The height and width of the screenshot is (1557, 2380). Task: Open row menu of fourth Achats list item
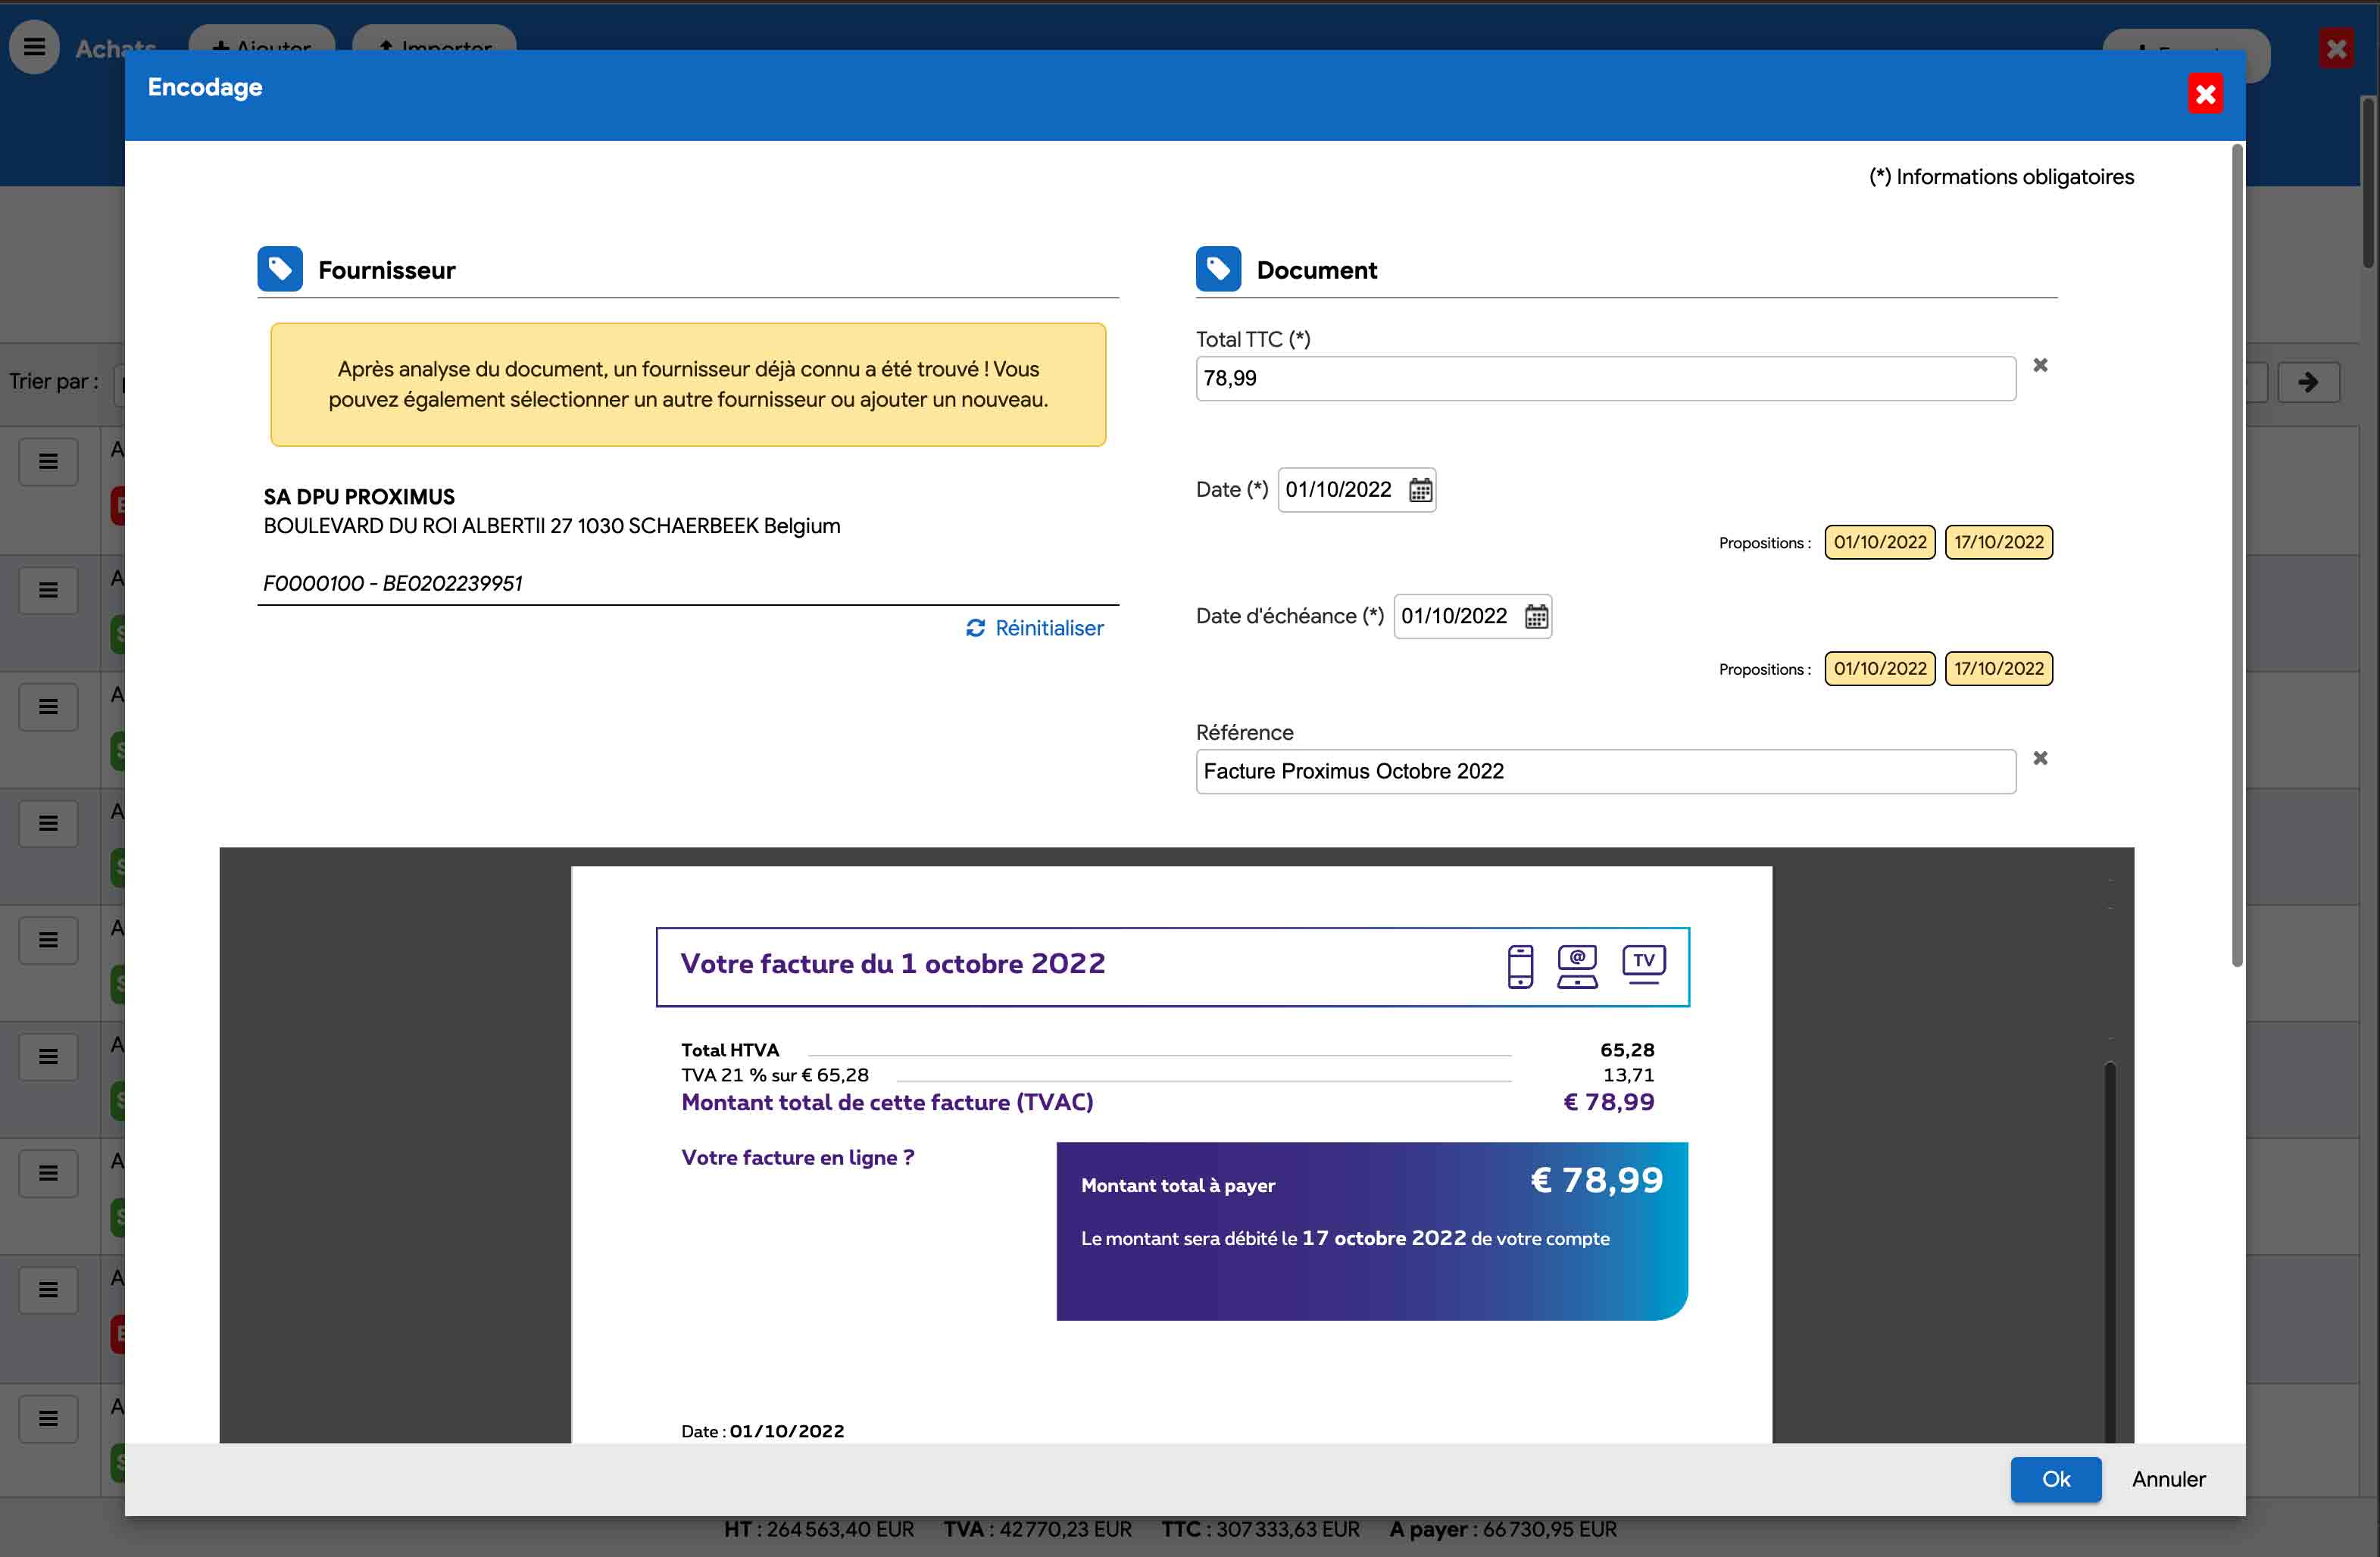click(48, 824)
